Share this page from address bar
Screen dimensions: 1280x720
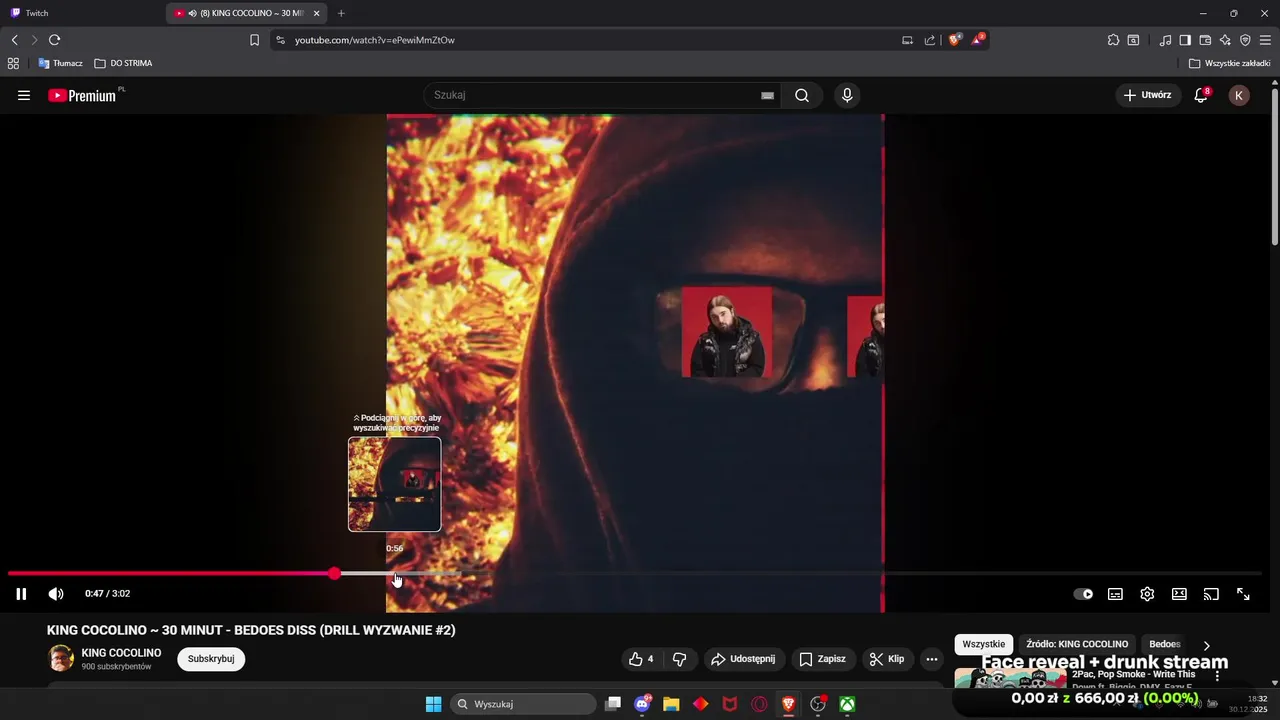[930, 40]
